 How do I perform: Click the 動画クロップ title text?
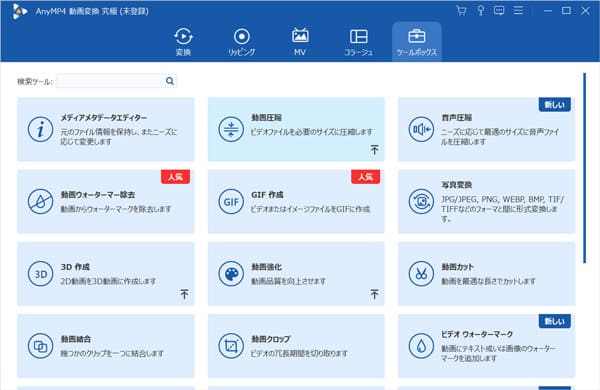[x=271, y=339]
